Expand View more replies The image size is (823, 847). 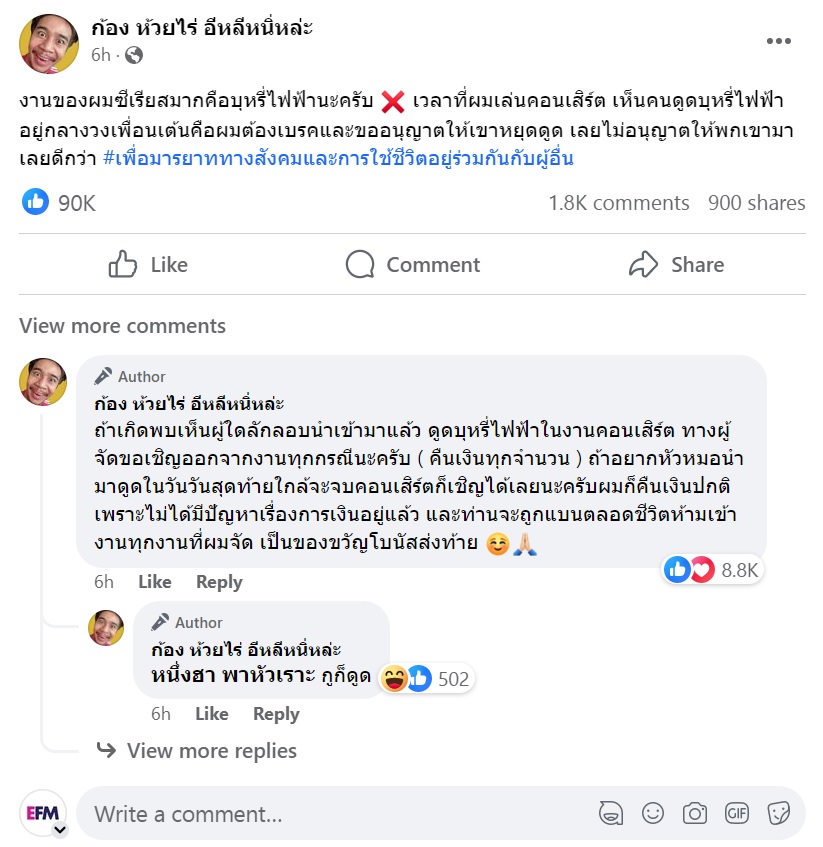coord(212,751)
